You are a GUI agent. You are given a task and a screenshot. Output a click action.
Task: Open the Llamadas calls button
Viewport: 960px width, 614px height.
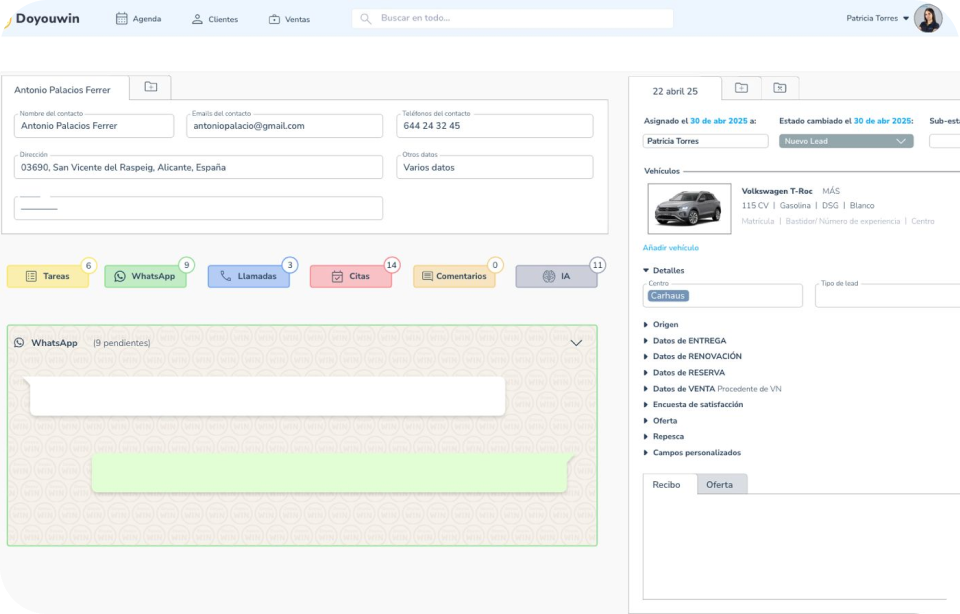[x=249, y=276]
